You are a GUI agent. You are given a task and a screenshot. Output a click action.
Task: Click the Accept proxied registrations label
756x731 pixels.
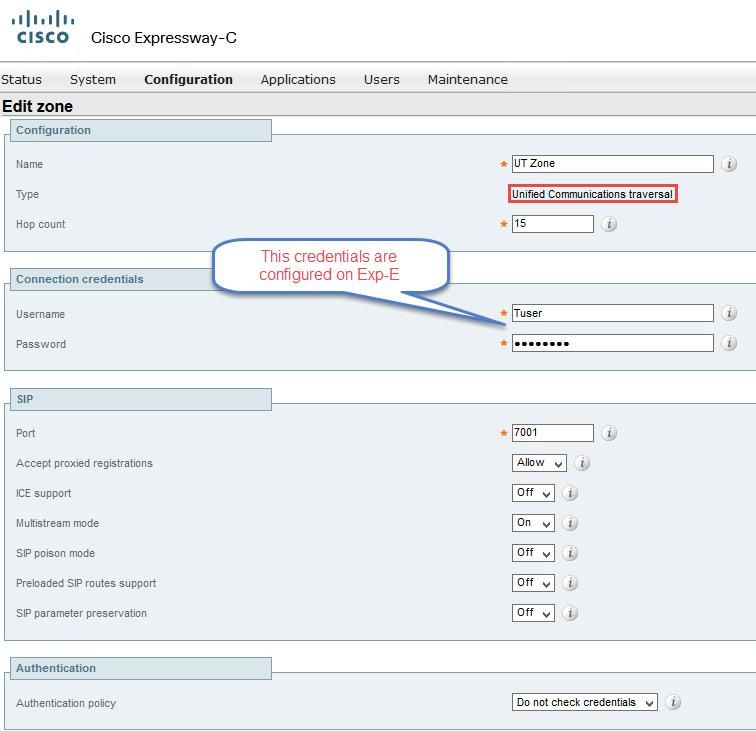pos(84,463)
